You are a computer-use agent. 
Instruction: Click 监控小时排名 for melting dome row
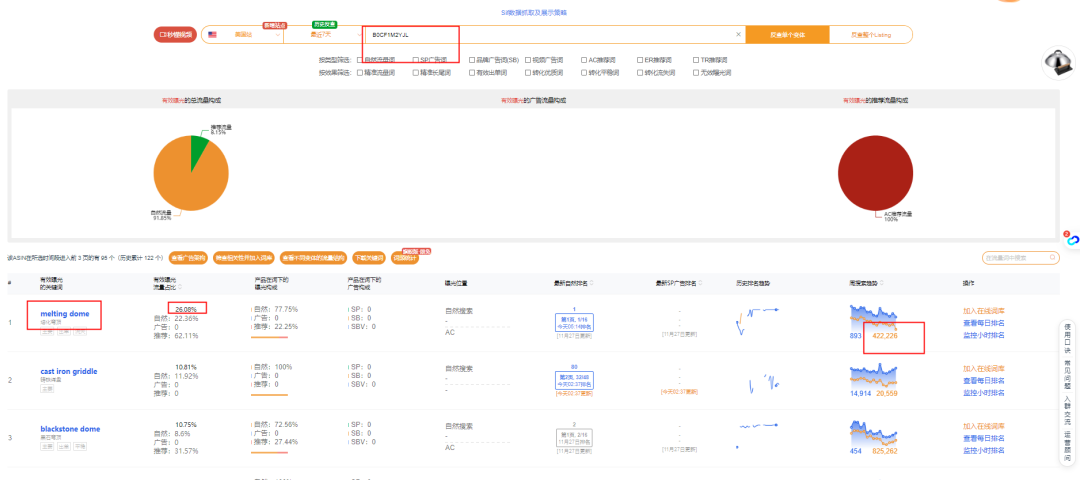coord(984,335)
